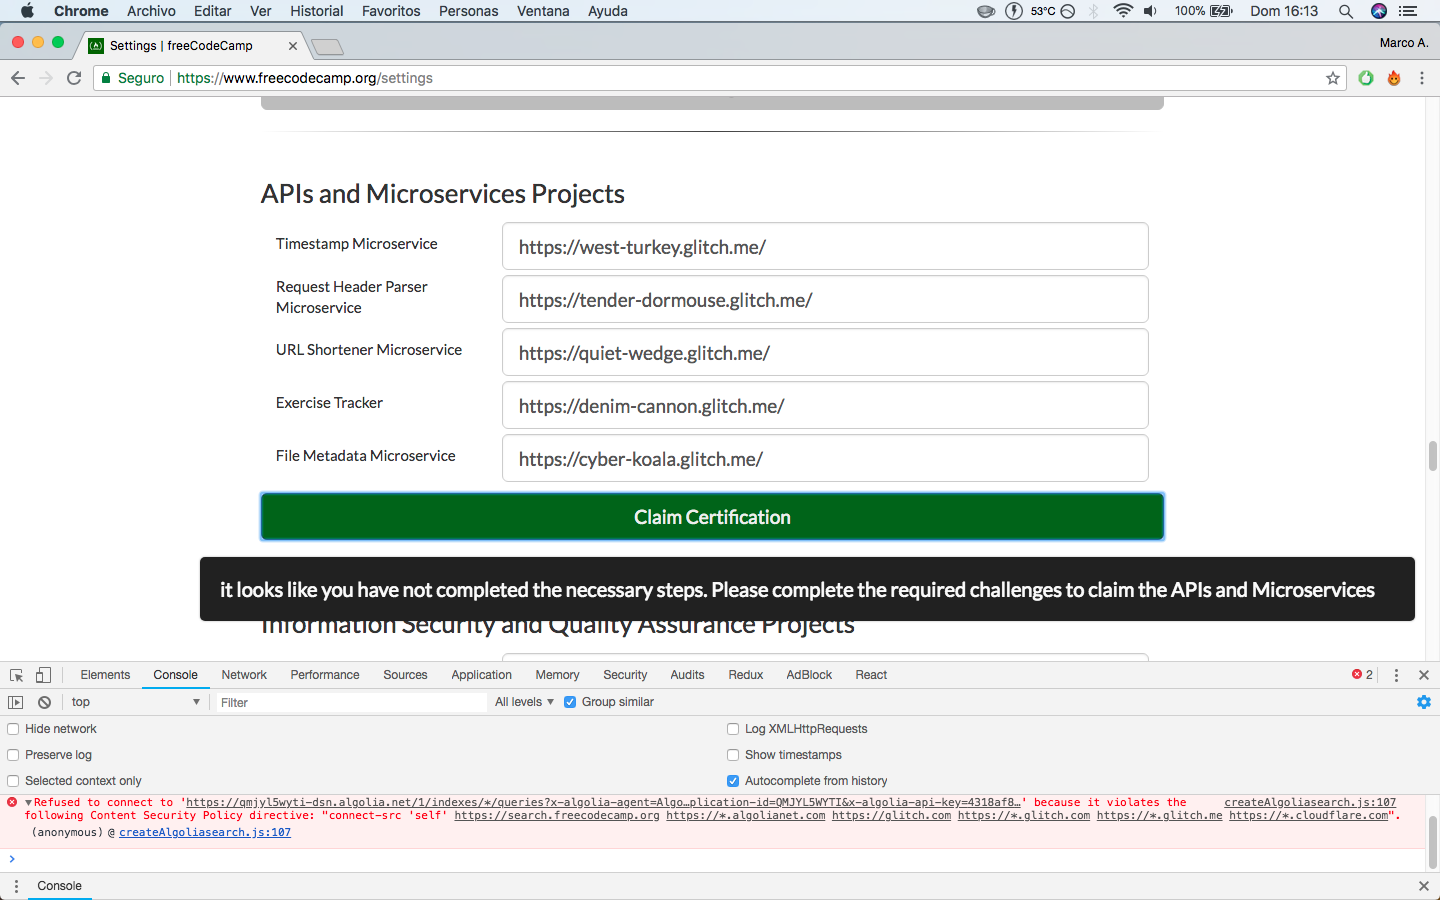The image size is (1440, 900).
Task: Click the Wi-Fi icon in menu bar
Action: [1123, 11]
